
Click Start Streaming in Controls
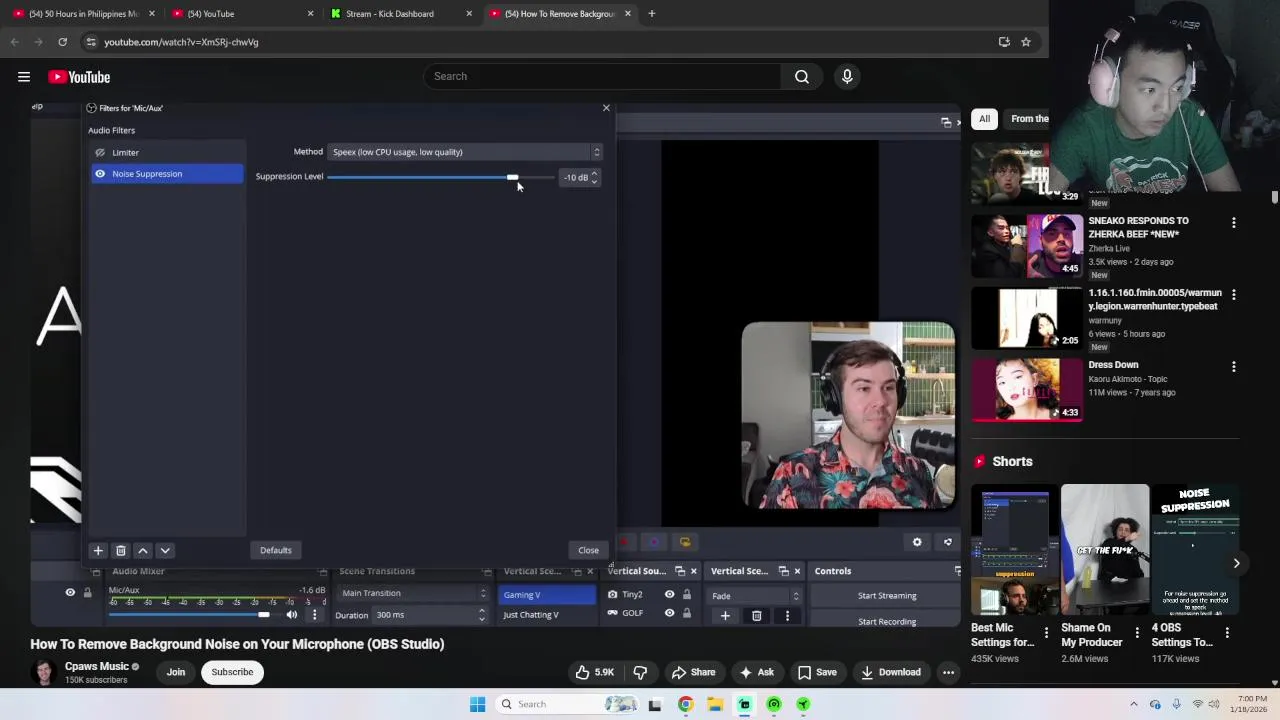click(886, 596)
